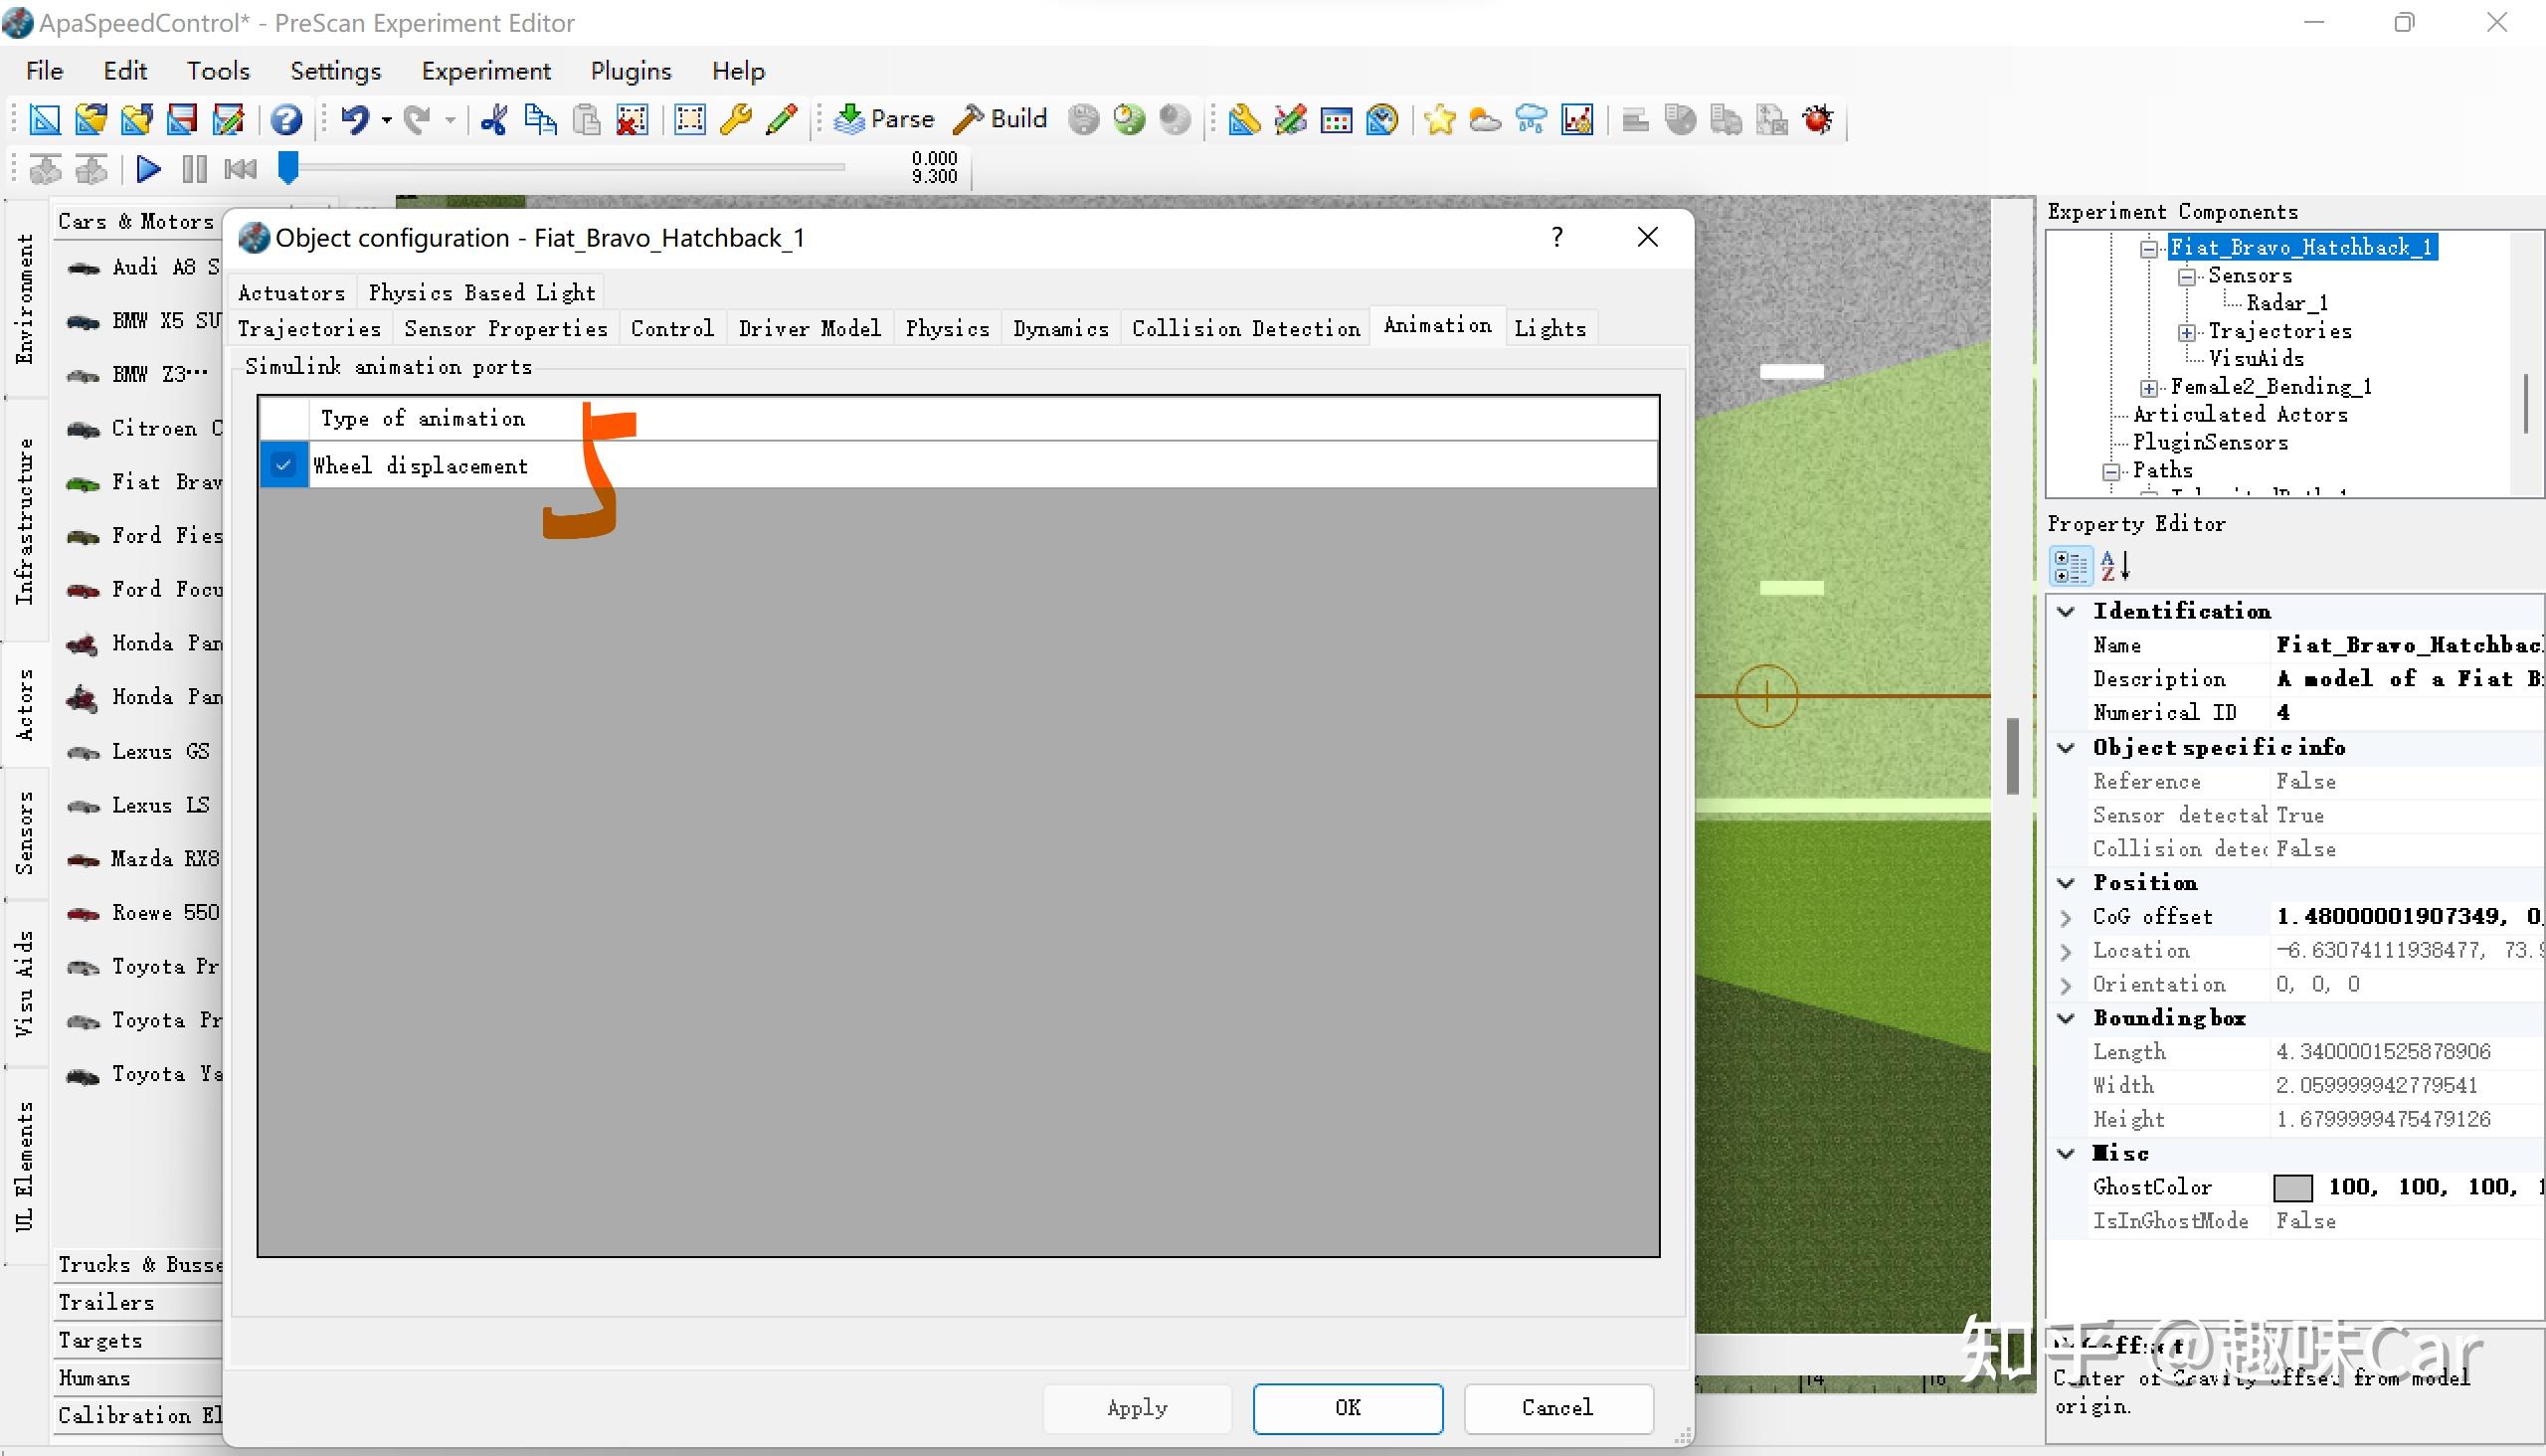
Task: Switch to the Collision Detection tab
Action: click(x=1245, y=329)
